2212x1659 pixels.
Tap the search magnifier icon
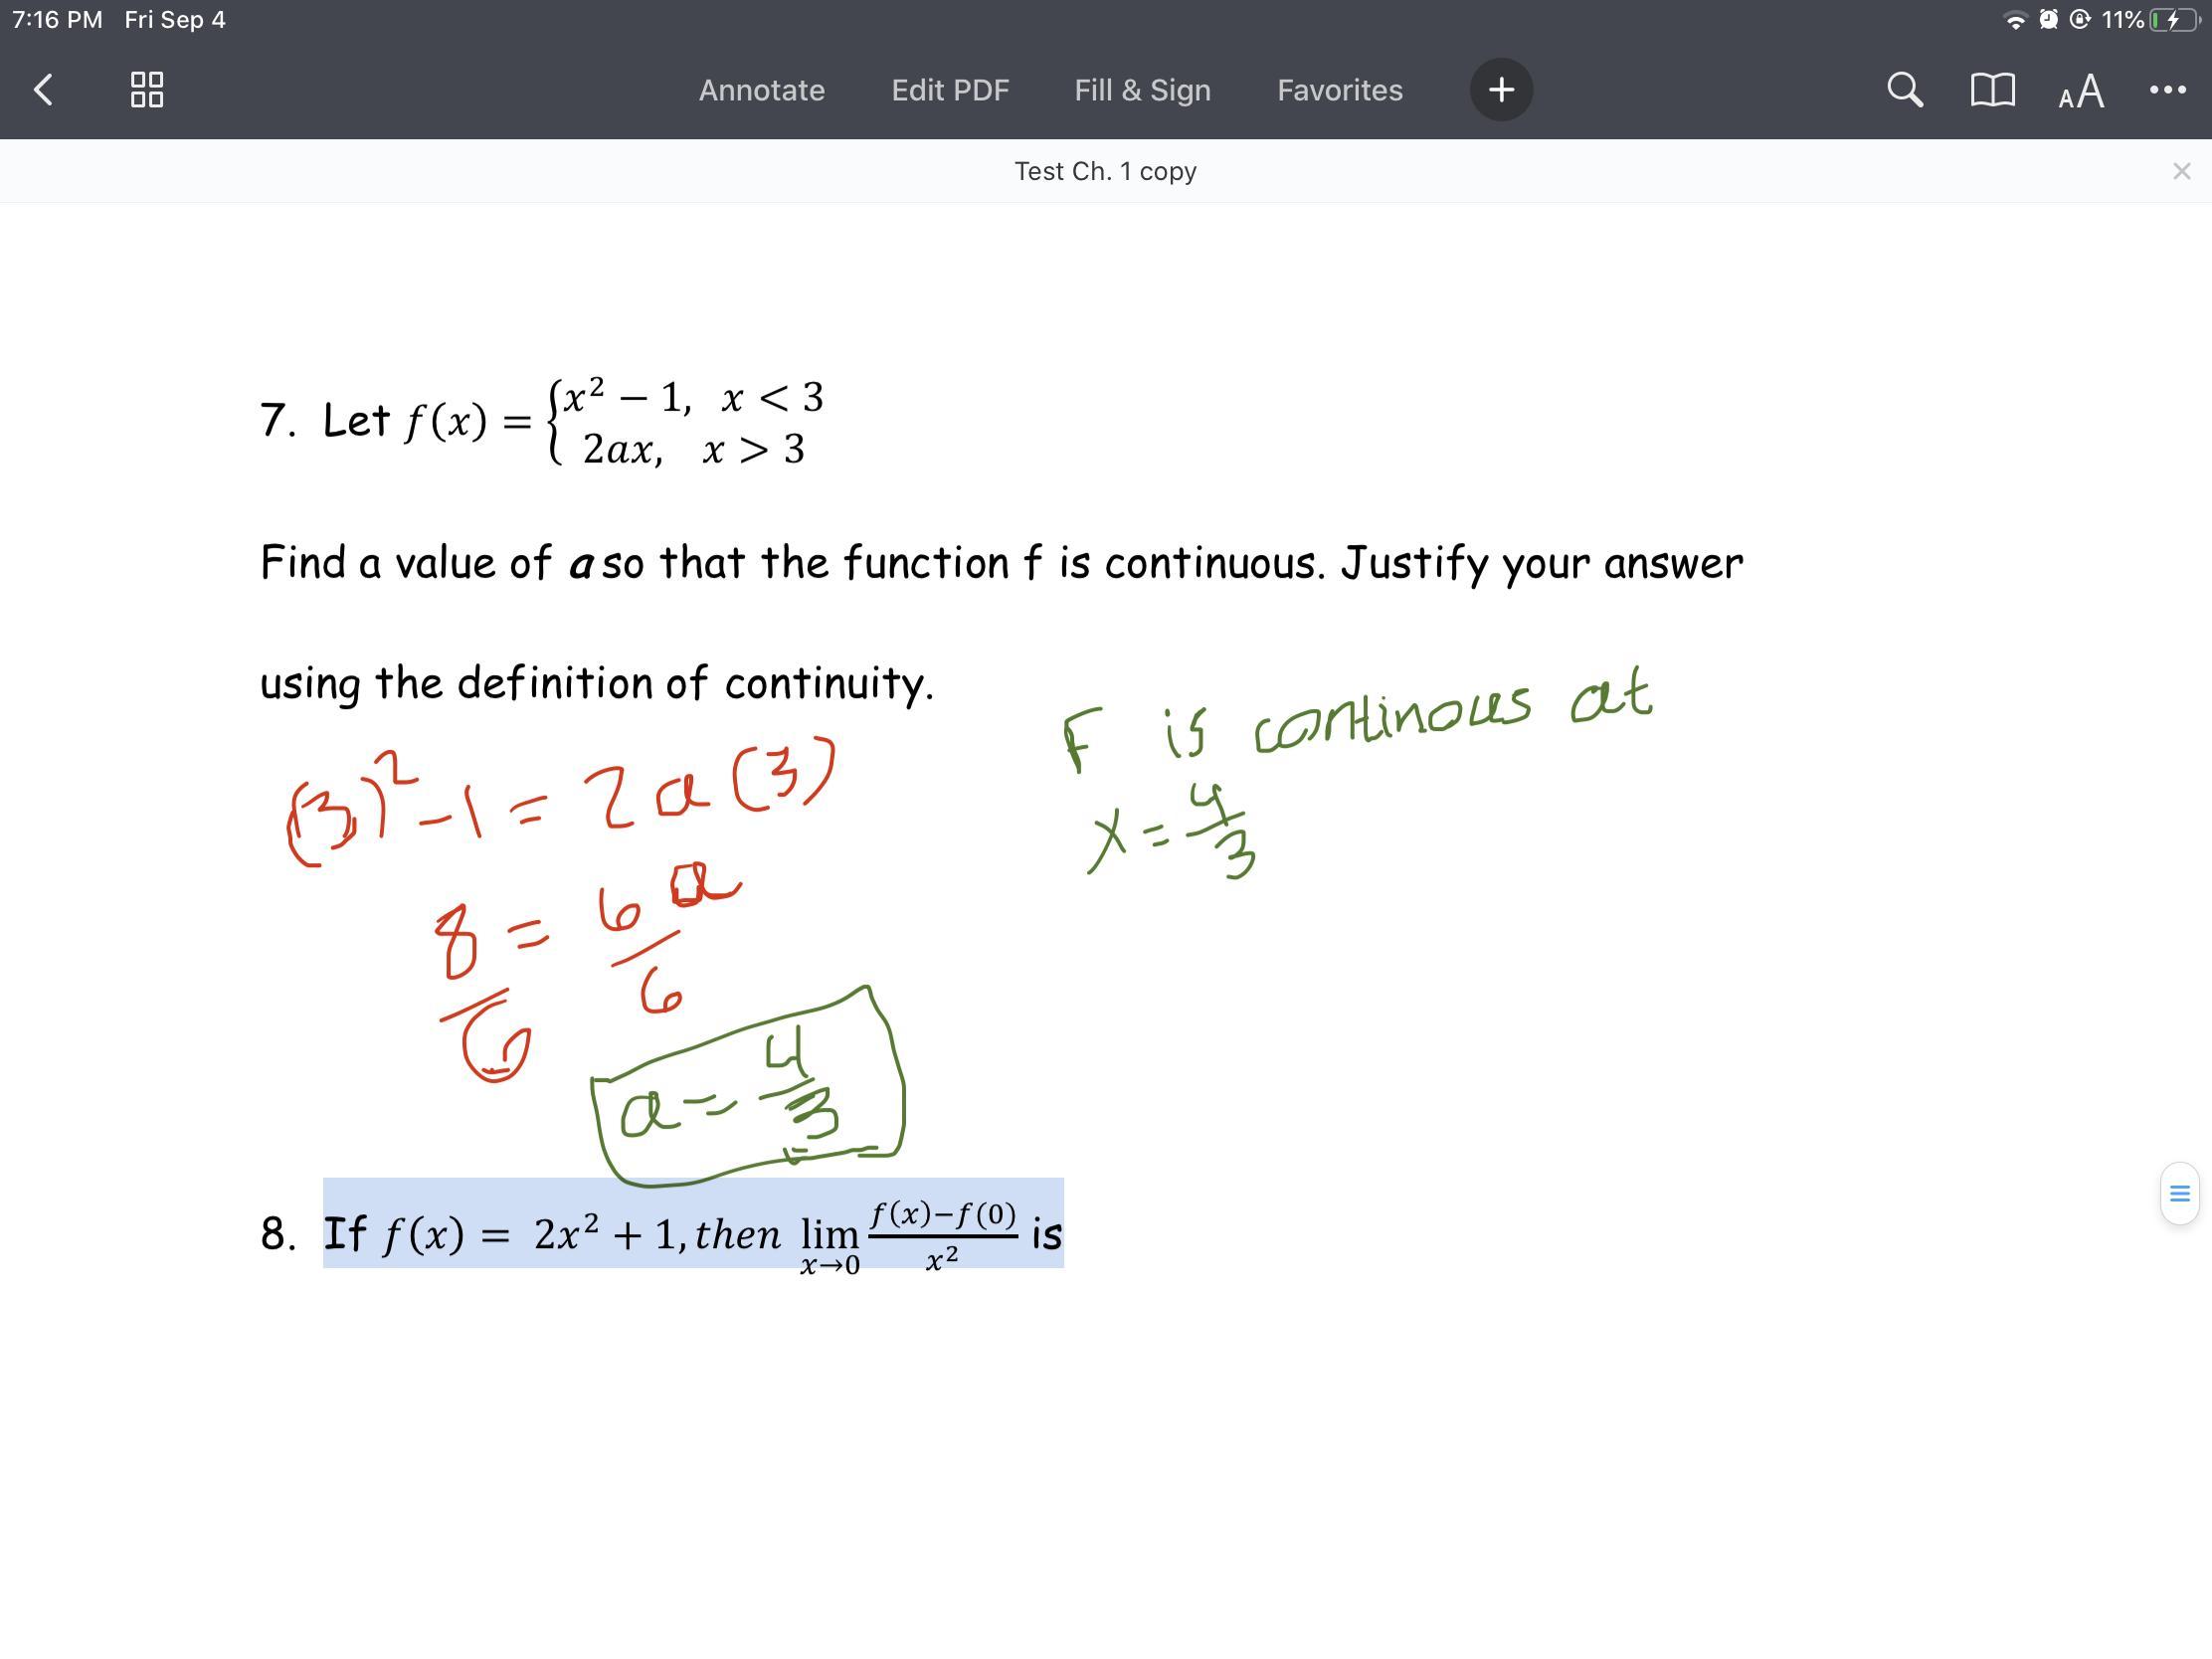point(1904,90)
